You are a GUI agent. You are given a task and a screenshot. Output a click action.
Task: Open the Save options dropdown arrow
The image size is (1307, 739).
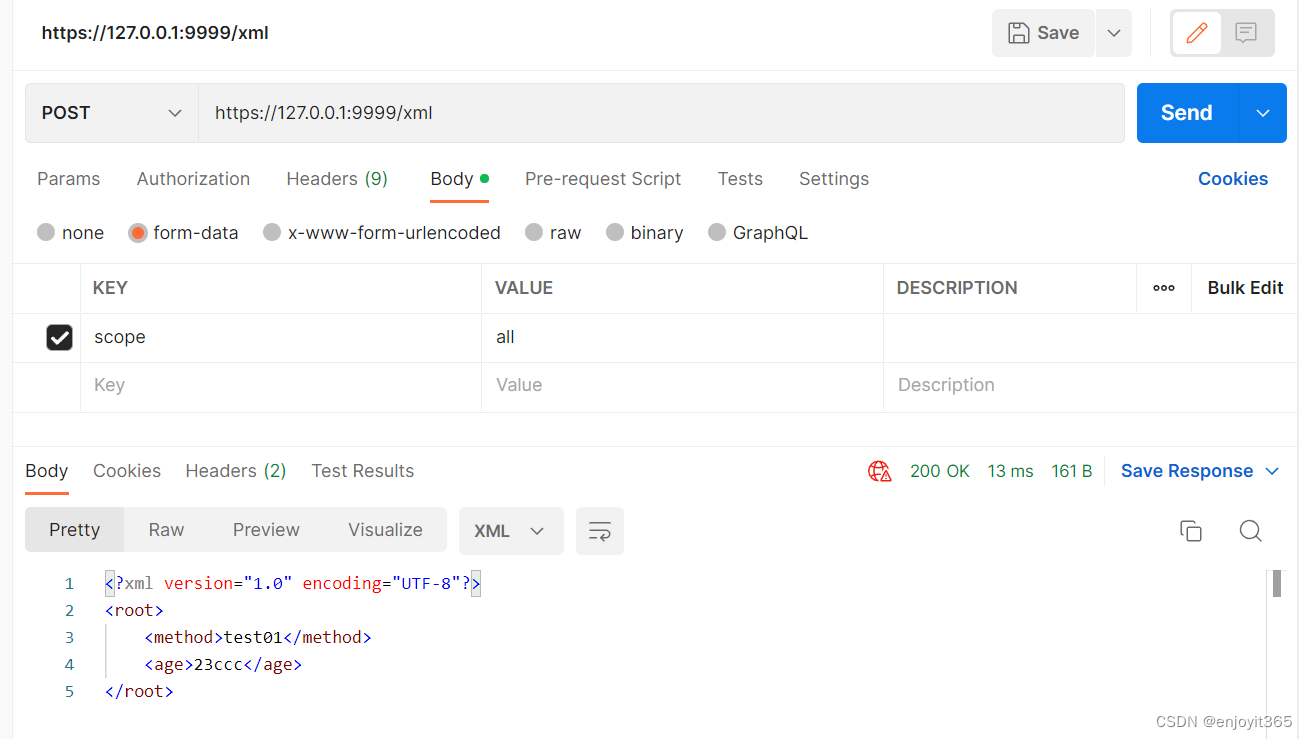pyautogui.click(x=1114, y=33)
